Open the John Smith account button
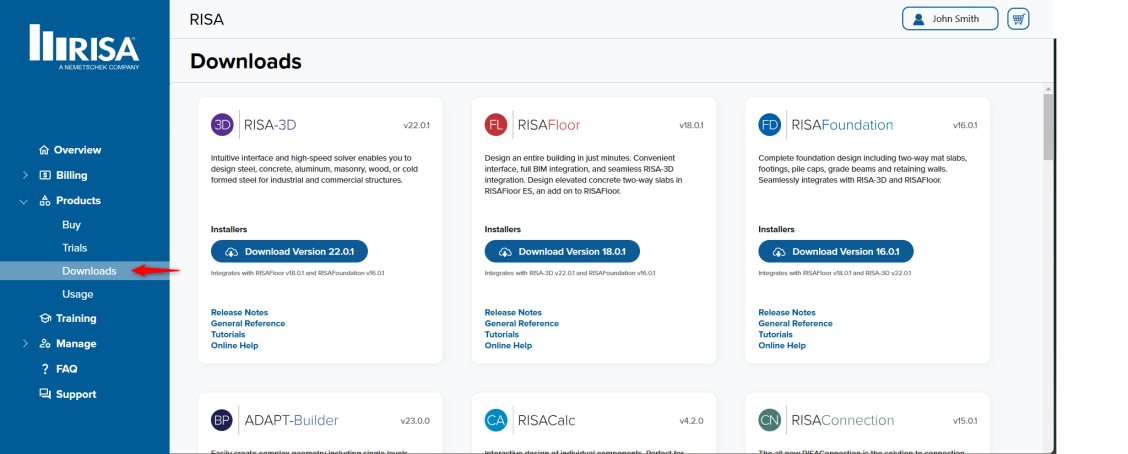This screenshot has height=454, width=1128. pos(949,19)
